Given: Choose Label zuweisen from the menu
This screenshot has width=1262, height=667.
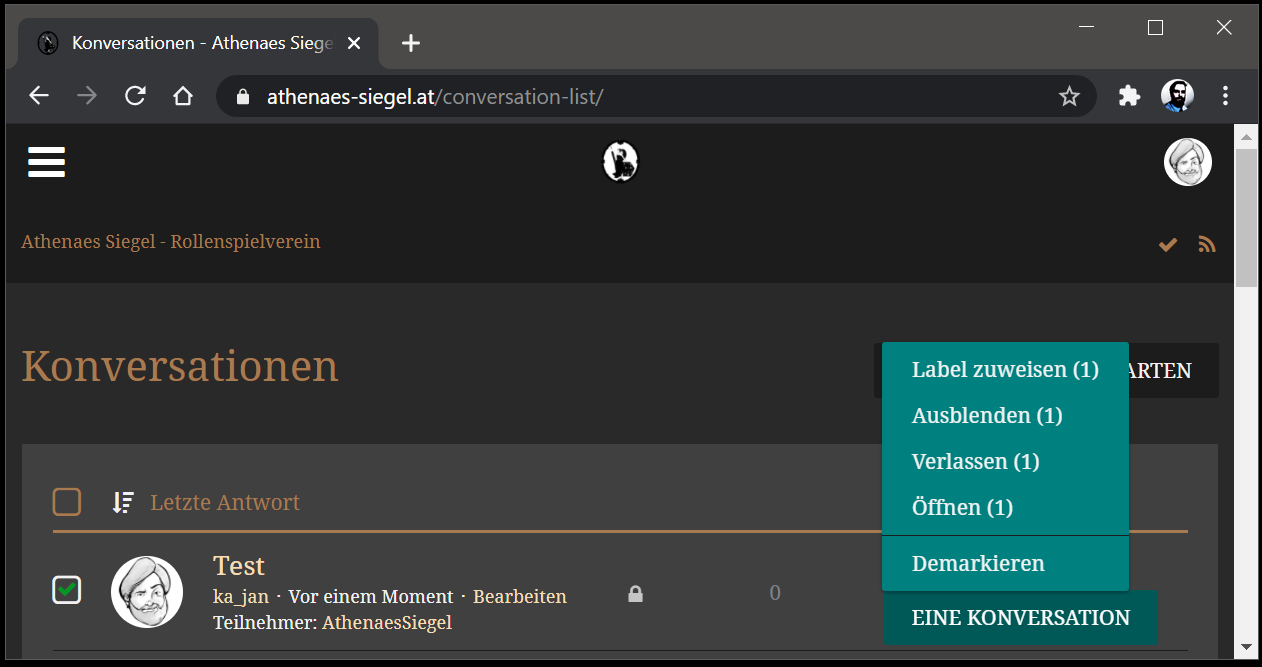Looking at the screenshot, I should 1004,370.
